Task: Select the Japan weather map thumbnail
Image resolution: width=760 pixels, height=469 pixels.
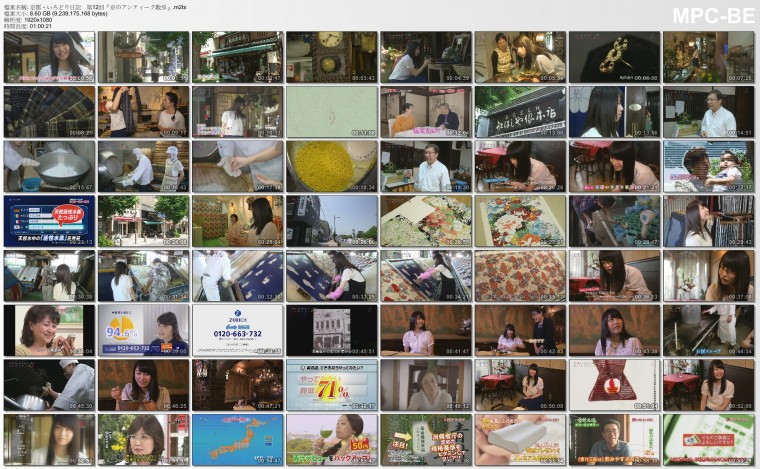Action: click(238, 440)
